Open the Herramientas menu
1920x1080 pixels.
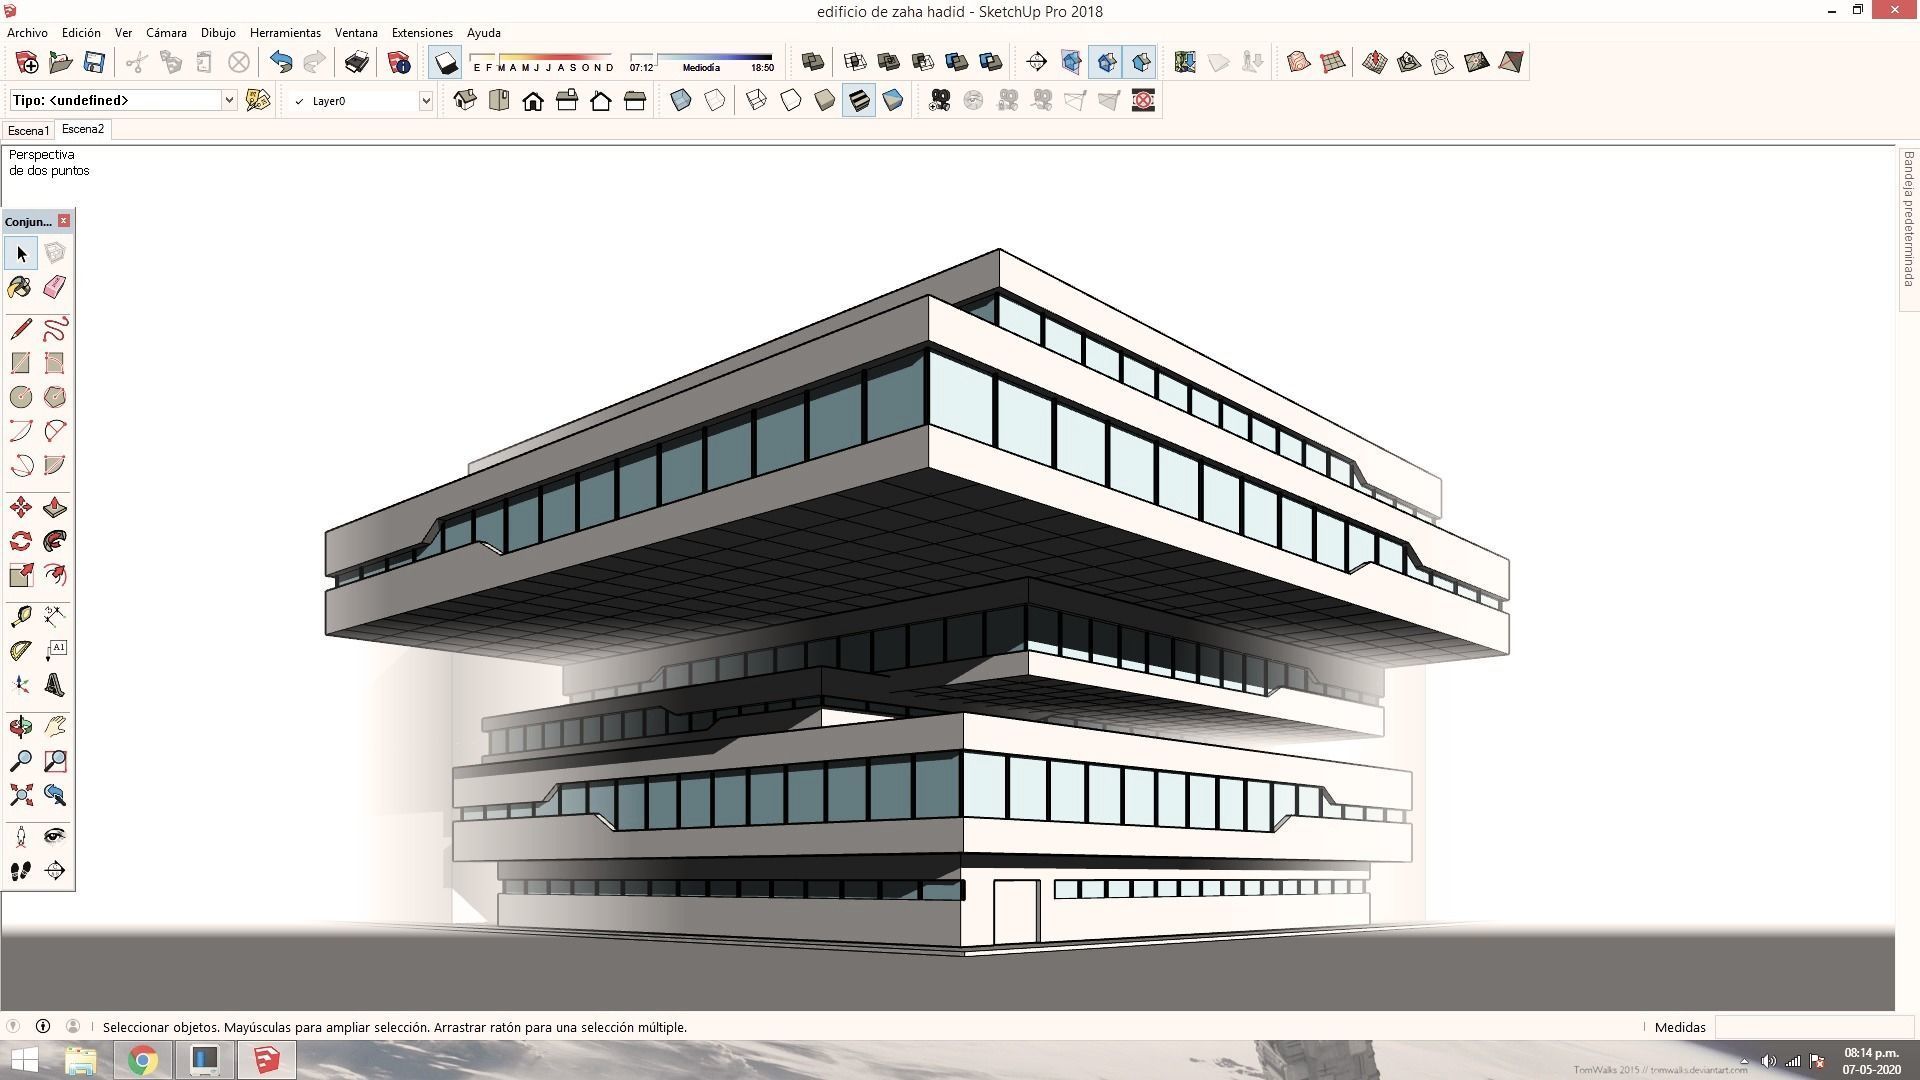[x=285, y=33]
